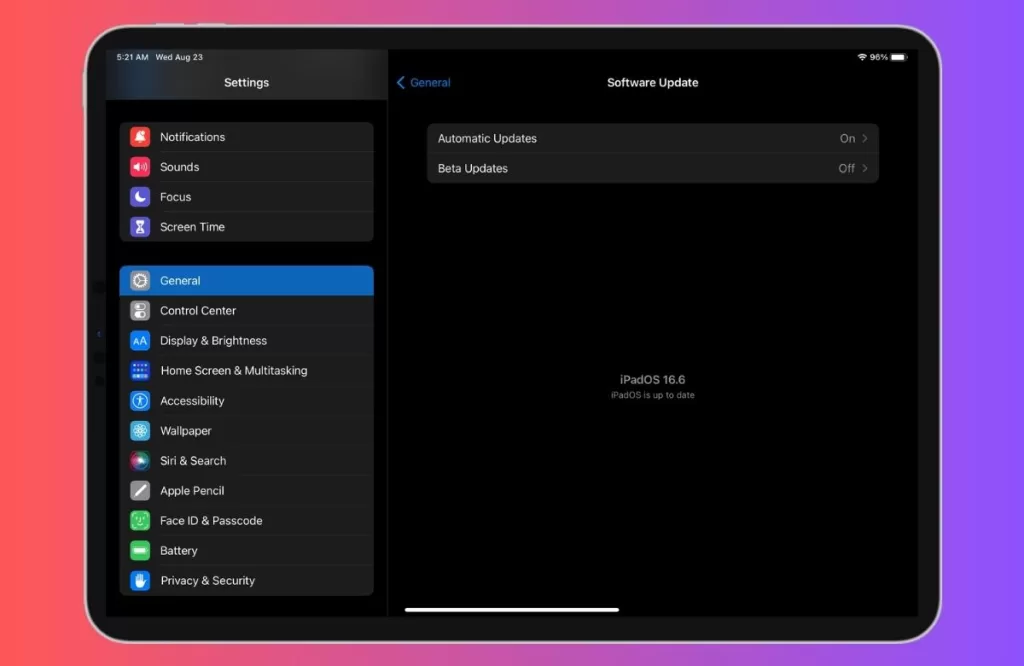Select the Focus label

tap(176, 197)
